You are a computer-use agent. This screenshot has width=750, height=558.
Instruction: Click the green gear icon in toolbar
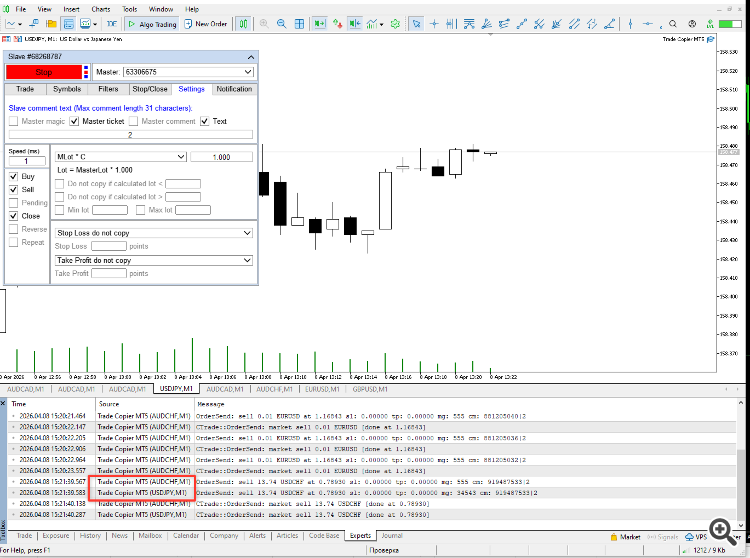(395, 23)
